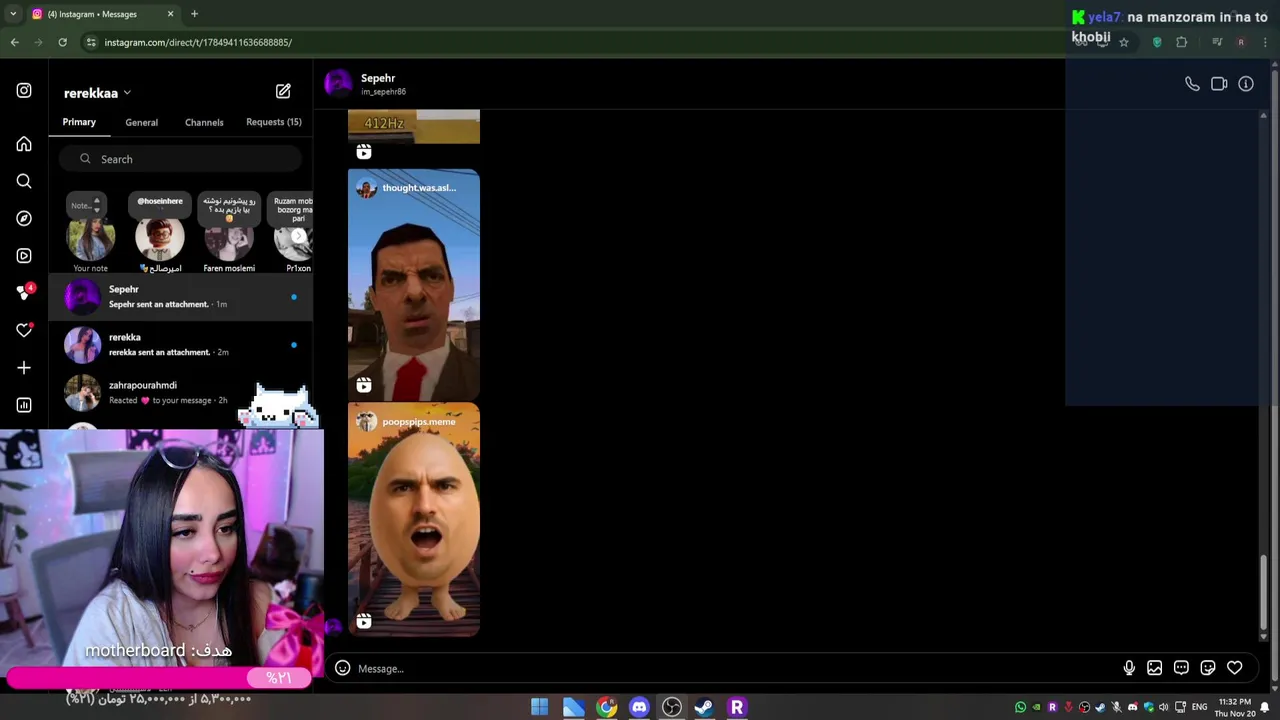Open the browser extensions puzzle icon
Viewport: 1280px width, 720px height.
click(1182, 42)
